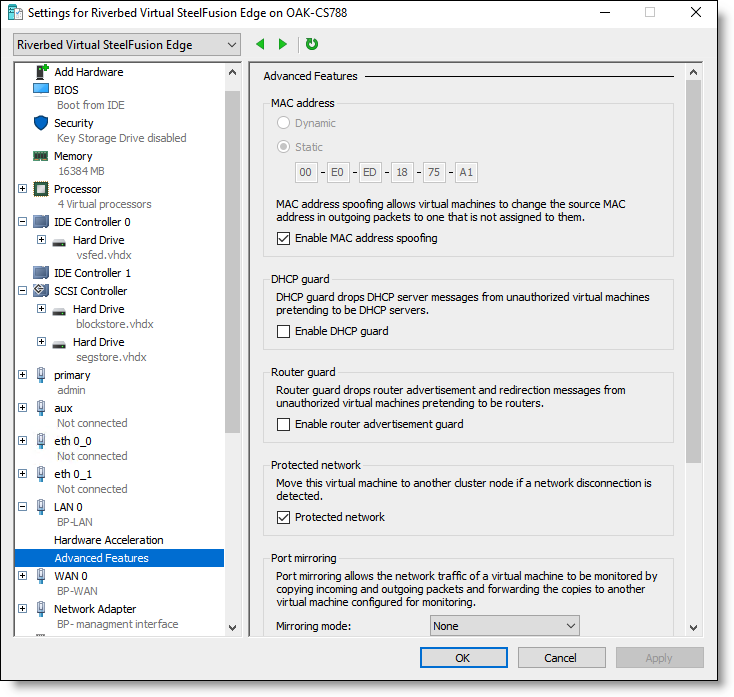This screenshot has height=697, width=734.
Task: Go to previous settings page green arrow
Action: (260, 44)
